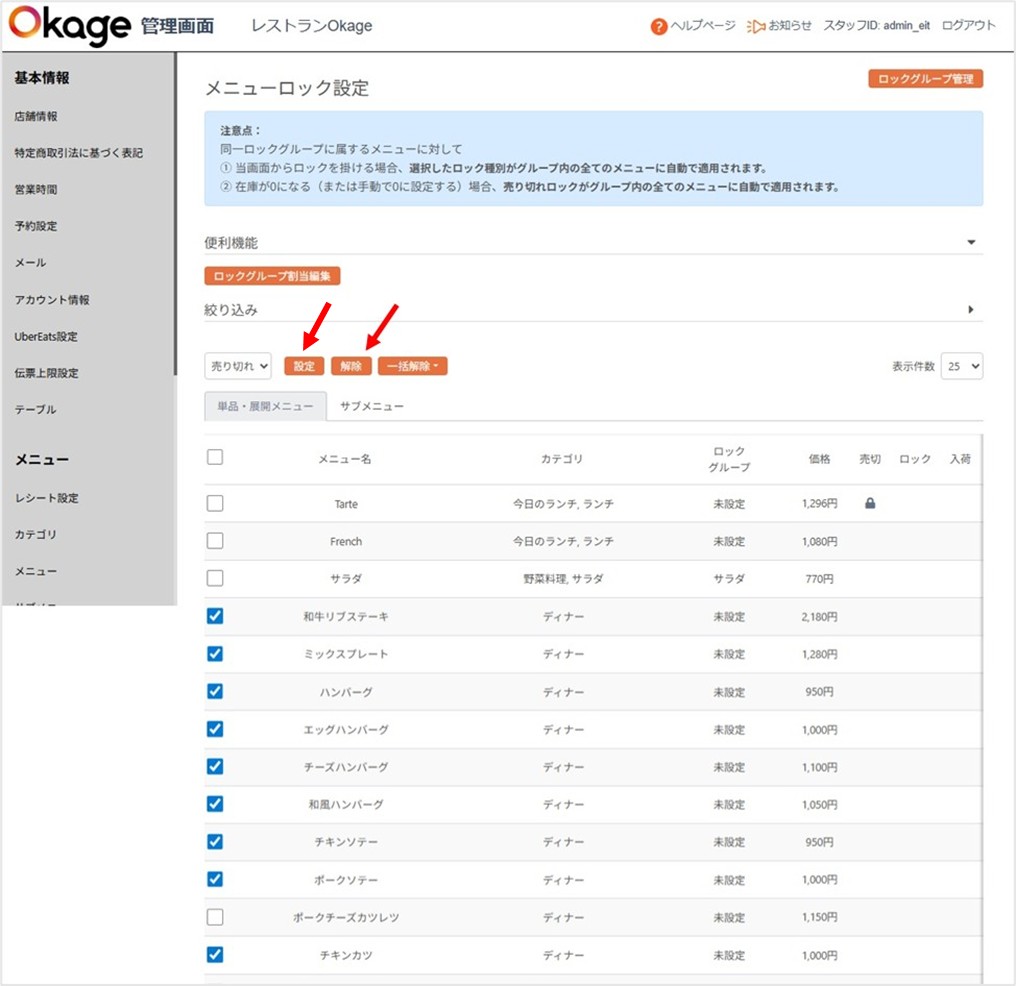Screen dimensions: 1016x986
Task: Uncheck the 和牛リブステーキ checkbox
Action: [215, 616]
